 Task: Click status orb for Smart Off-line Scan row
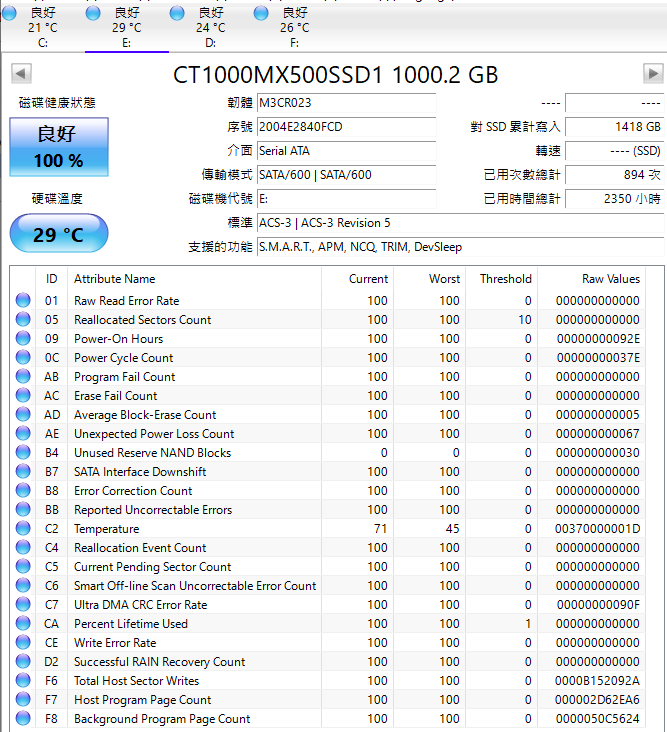(23, 585)
